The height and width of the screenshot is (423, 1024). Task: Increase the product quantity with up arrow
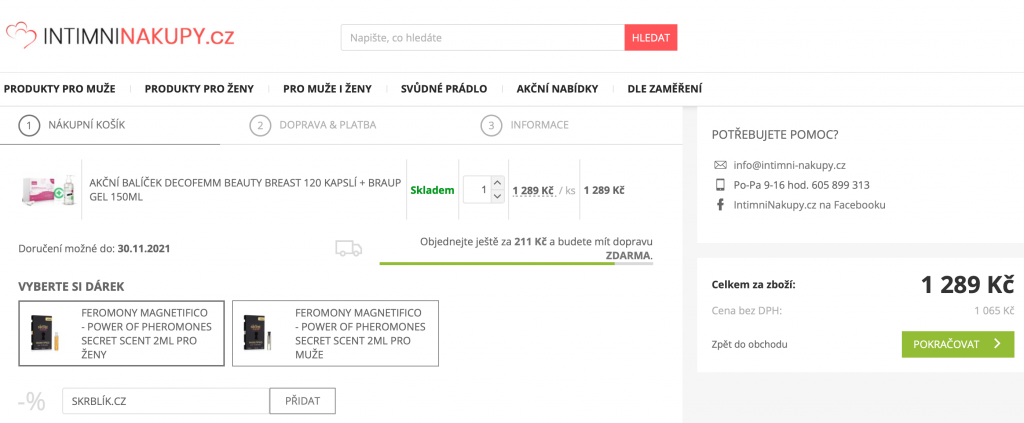click(498, 182)
